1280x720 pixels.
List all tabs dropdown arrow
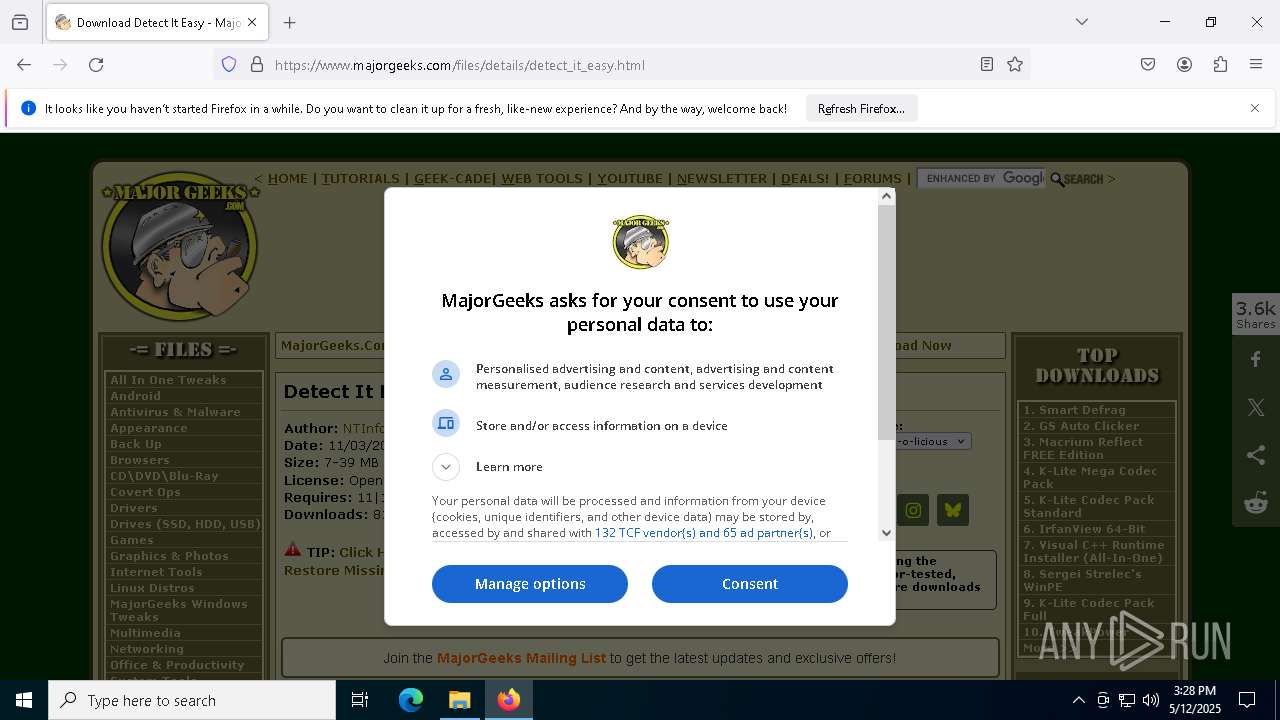pos(1082,22)
